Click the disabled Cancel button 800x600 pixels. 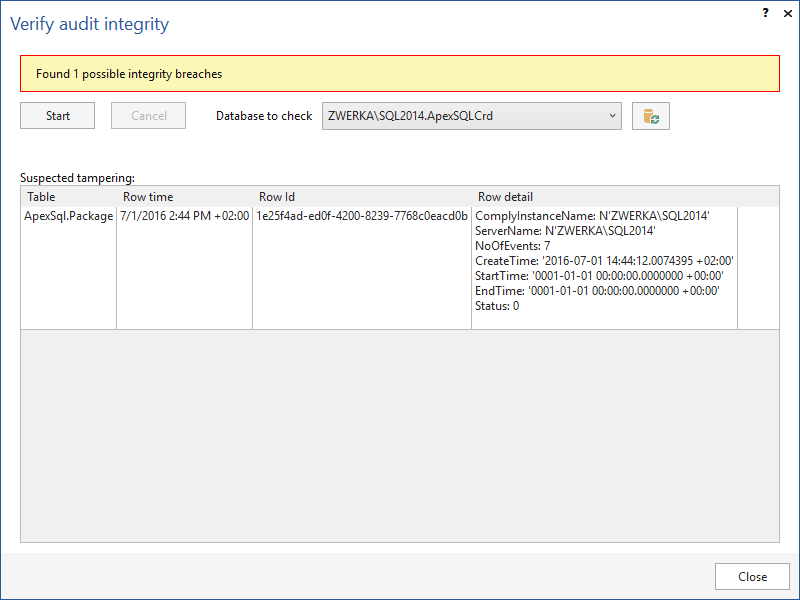[148, 116]
